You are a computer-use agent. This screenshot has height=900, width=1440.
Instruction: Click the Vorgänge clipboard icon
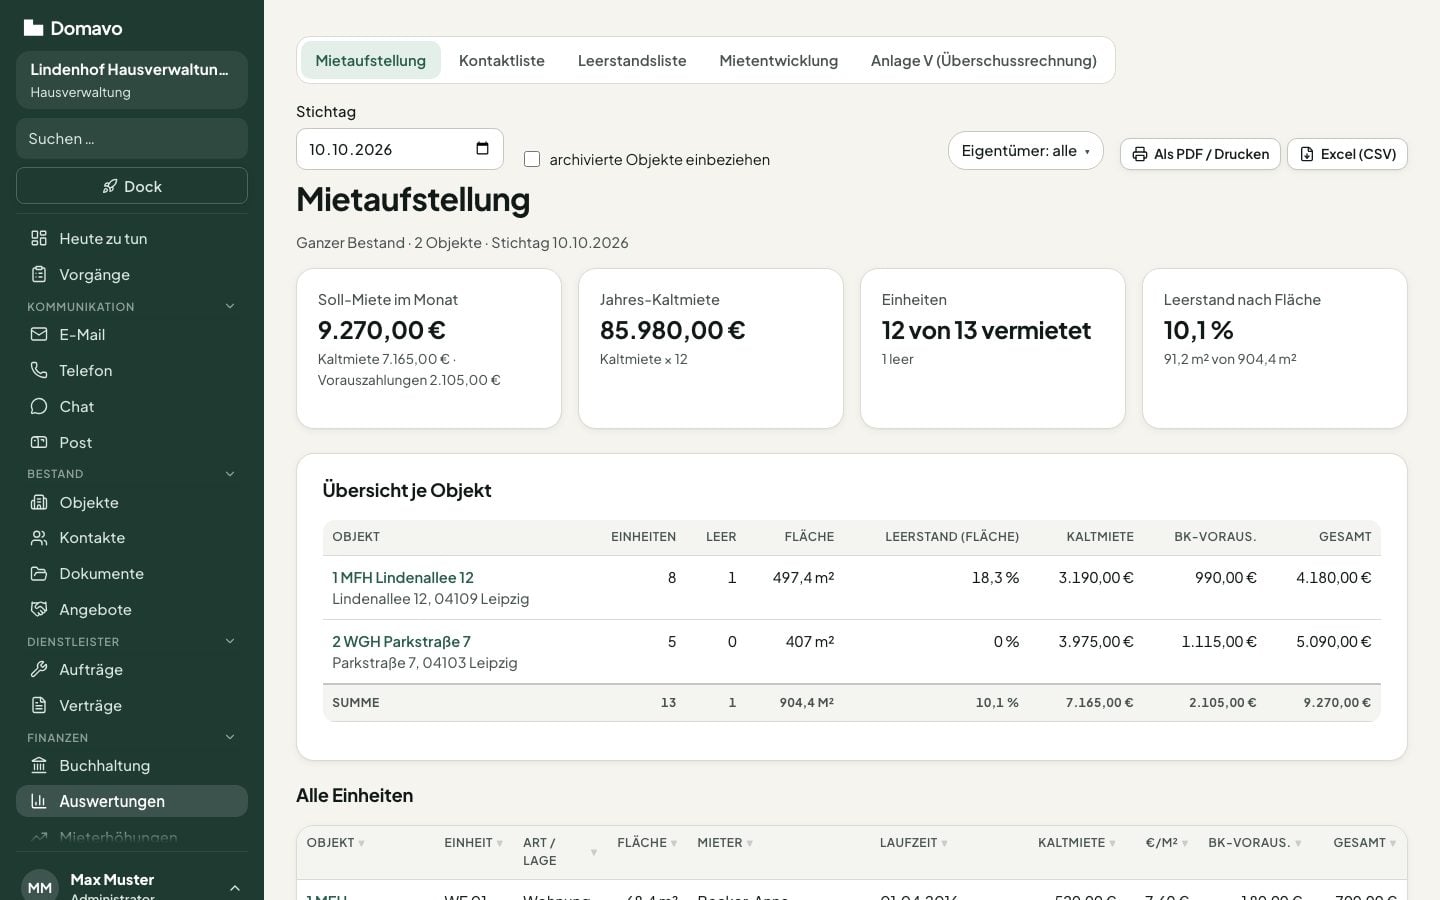coord(39,274)
